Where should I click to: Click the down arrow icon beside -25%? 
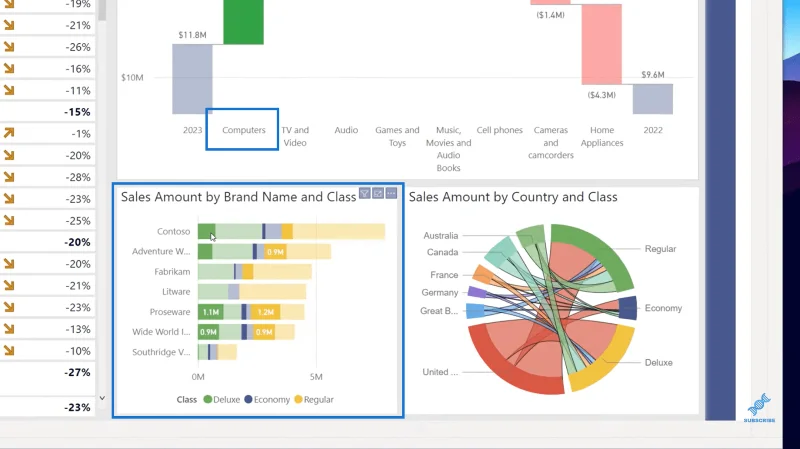9,220
